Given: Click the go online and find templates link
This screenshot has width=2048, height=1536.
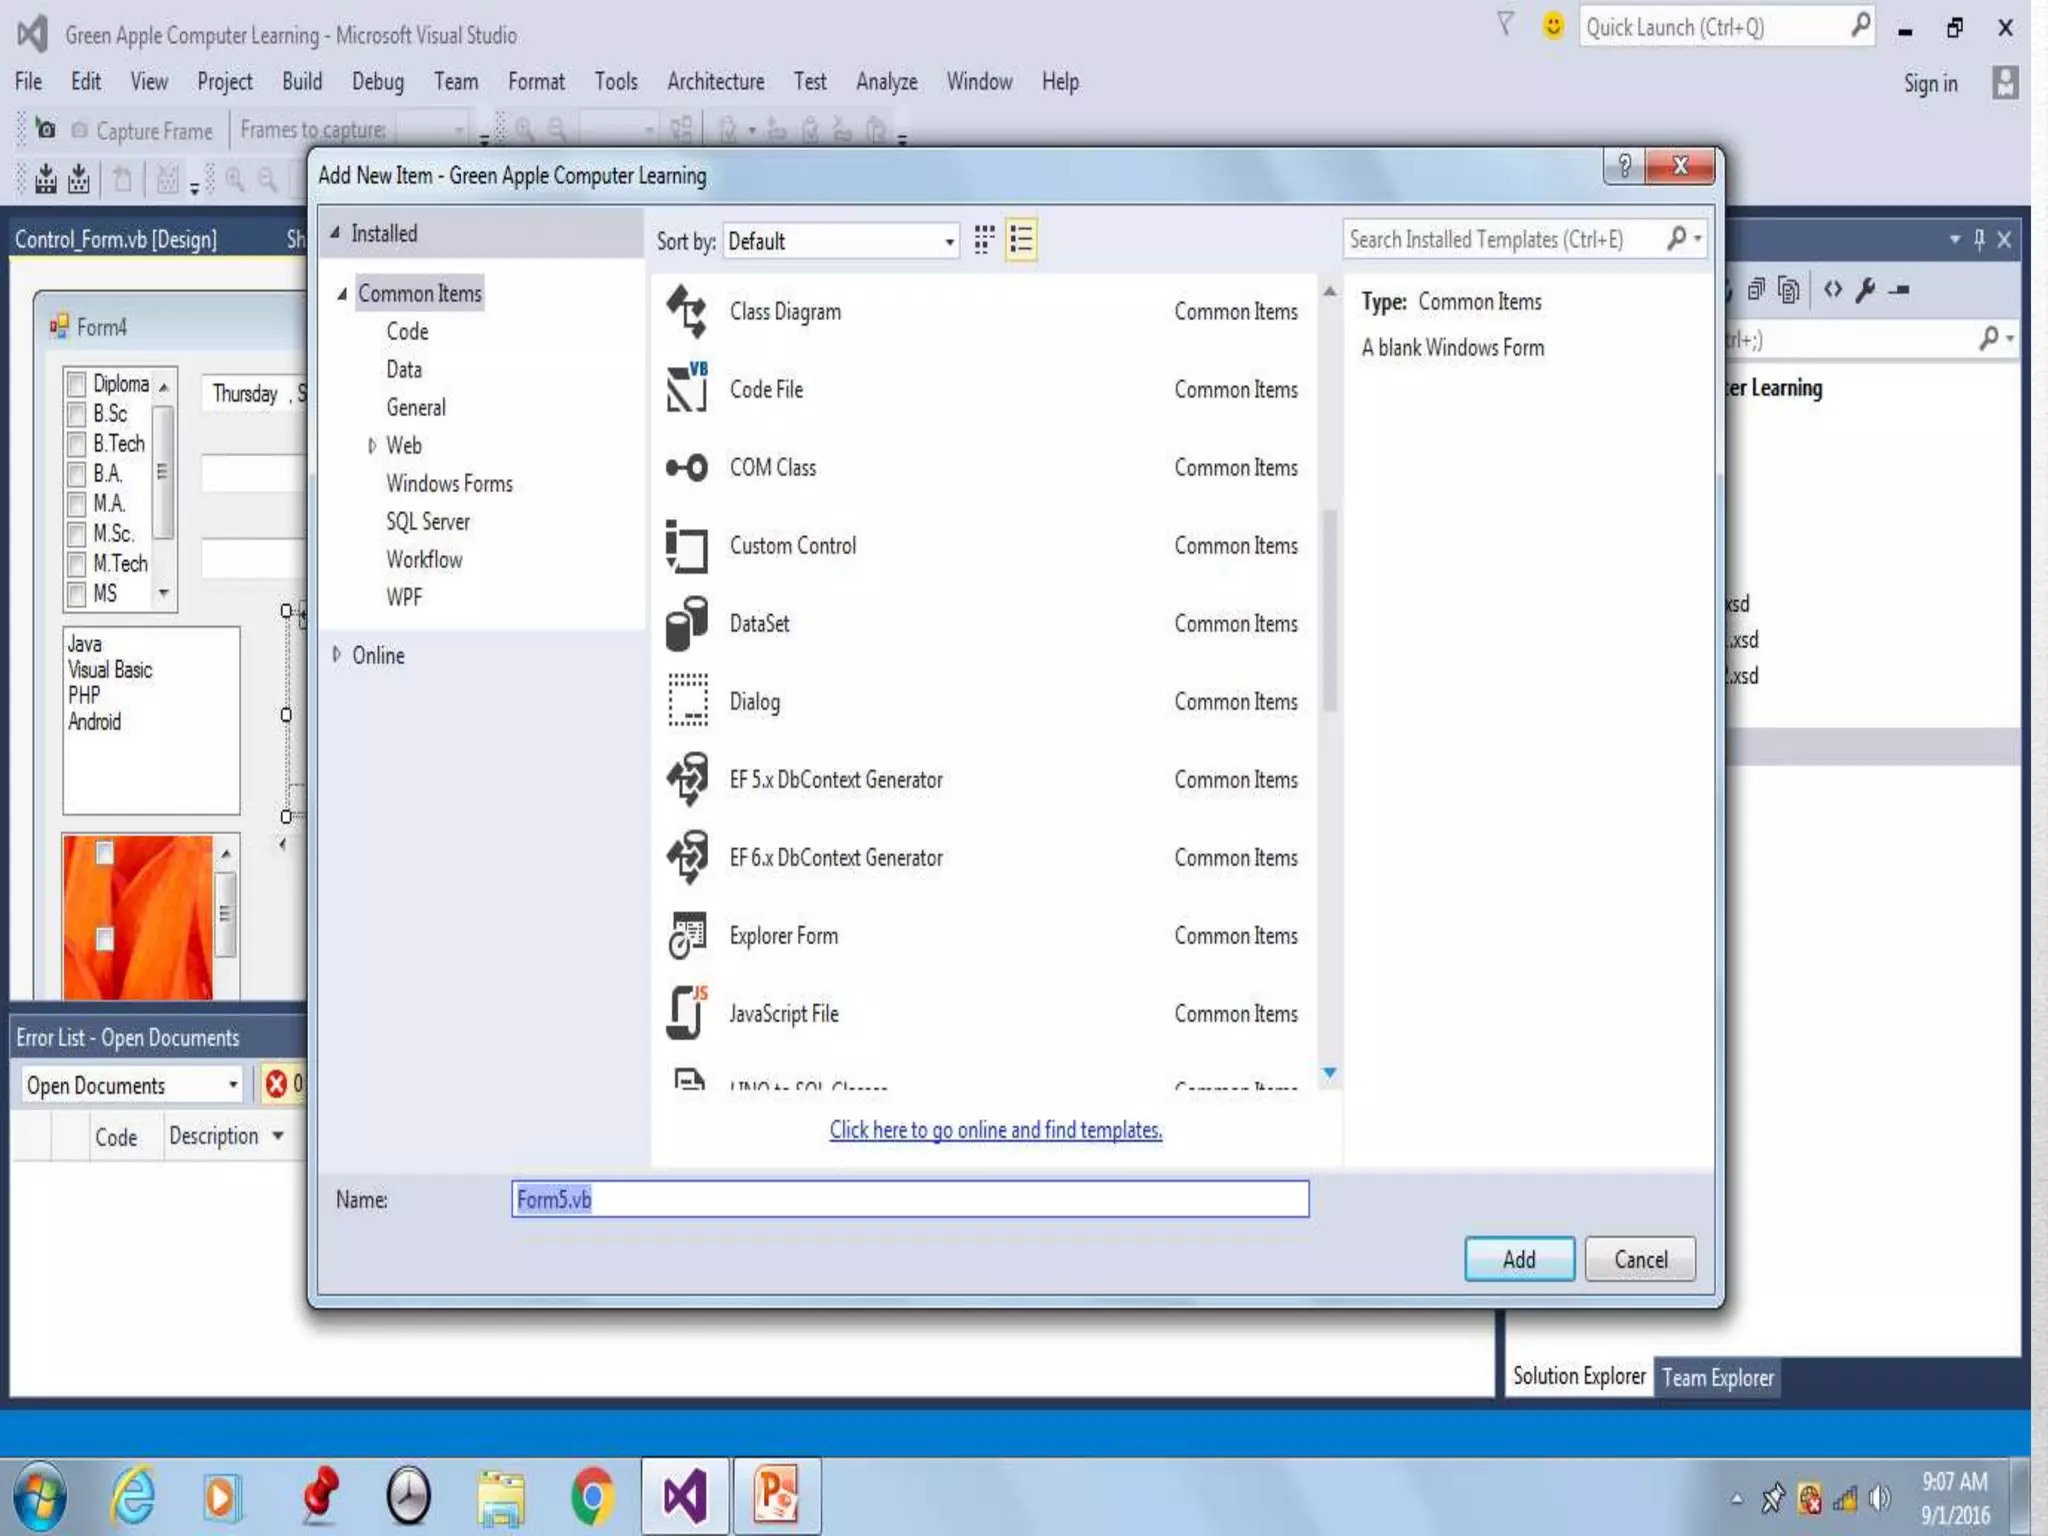Looking at the screenshot, I should coord(995,1130).
